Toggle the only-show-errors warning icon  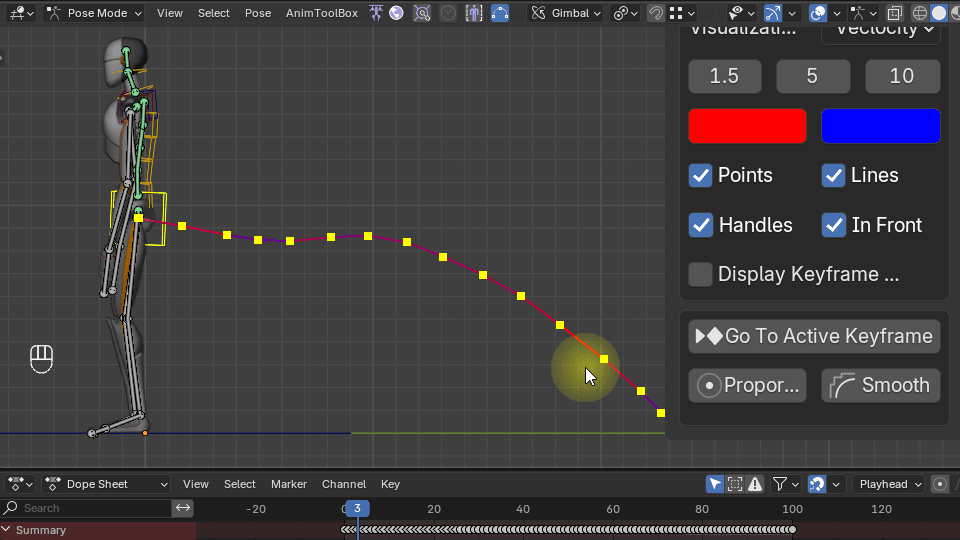pos(755,484)
